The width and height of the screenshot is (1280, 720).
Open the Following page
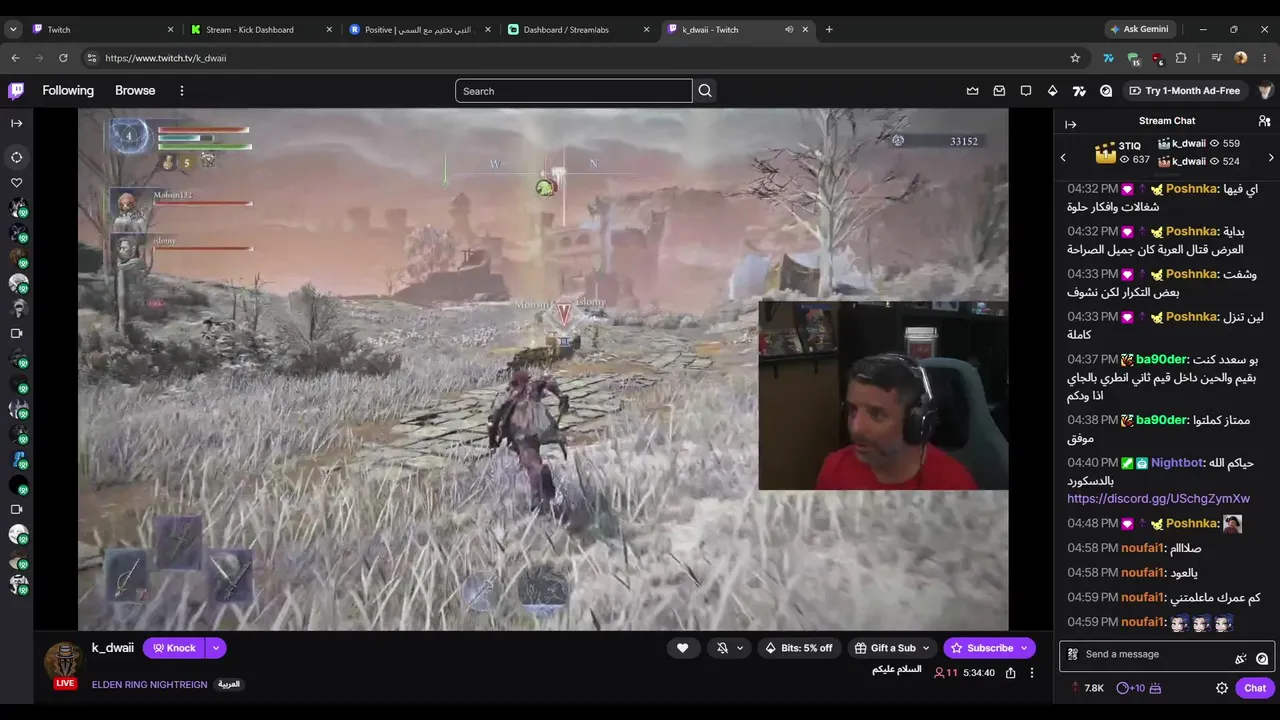pos(68,91)
